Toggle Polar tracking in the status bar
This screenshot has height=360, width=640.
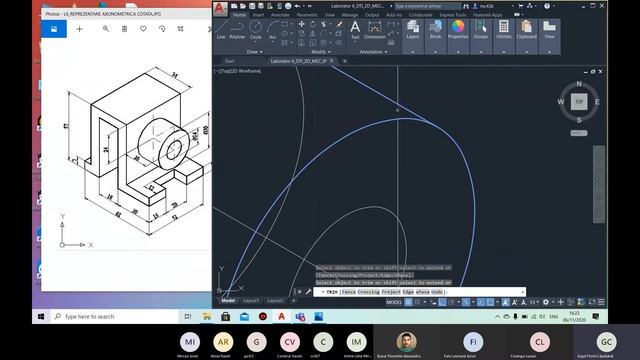tap(451, 302)
